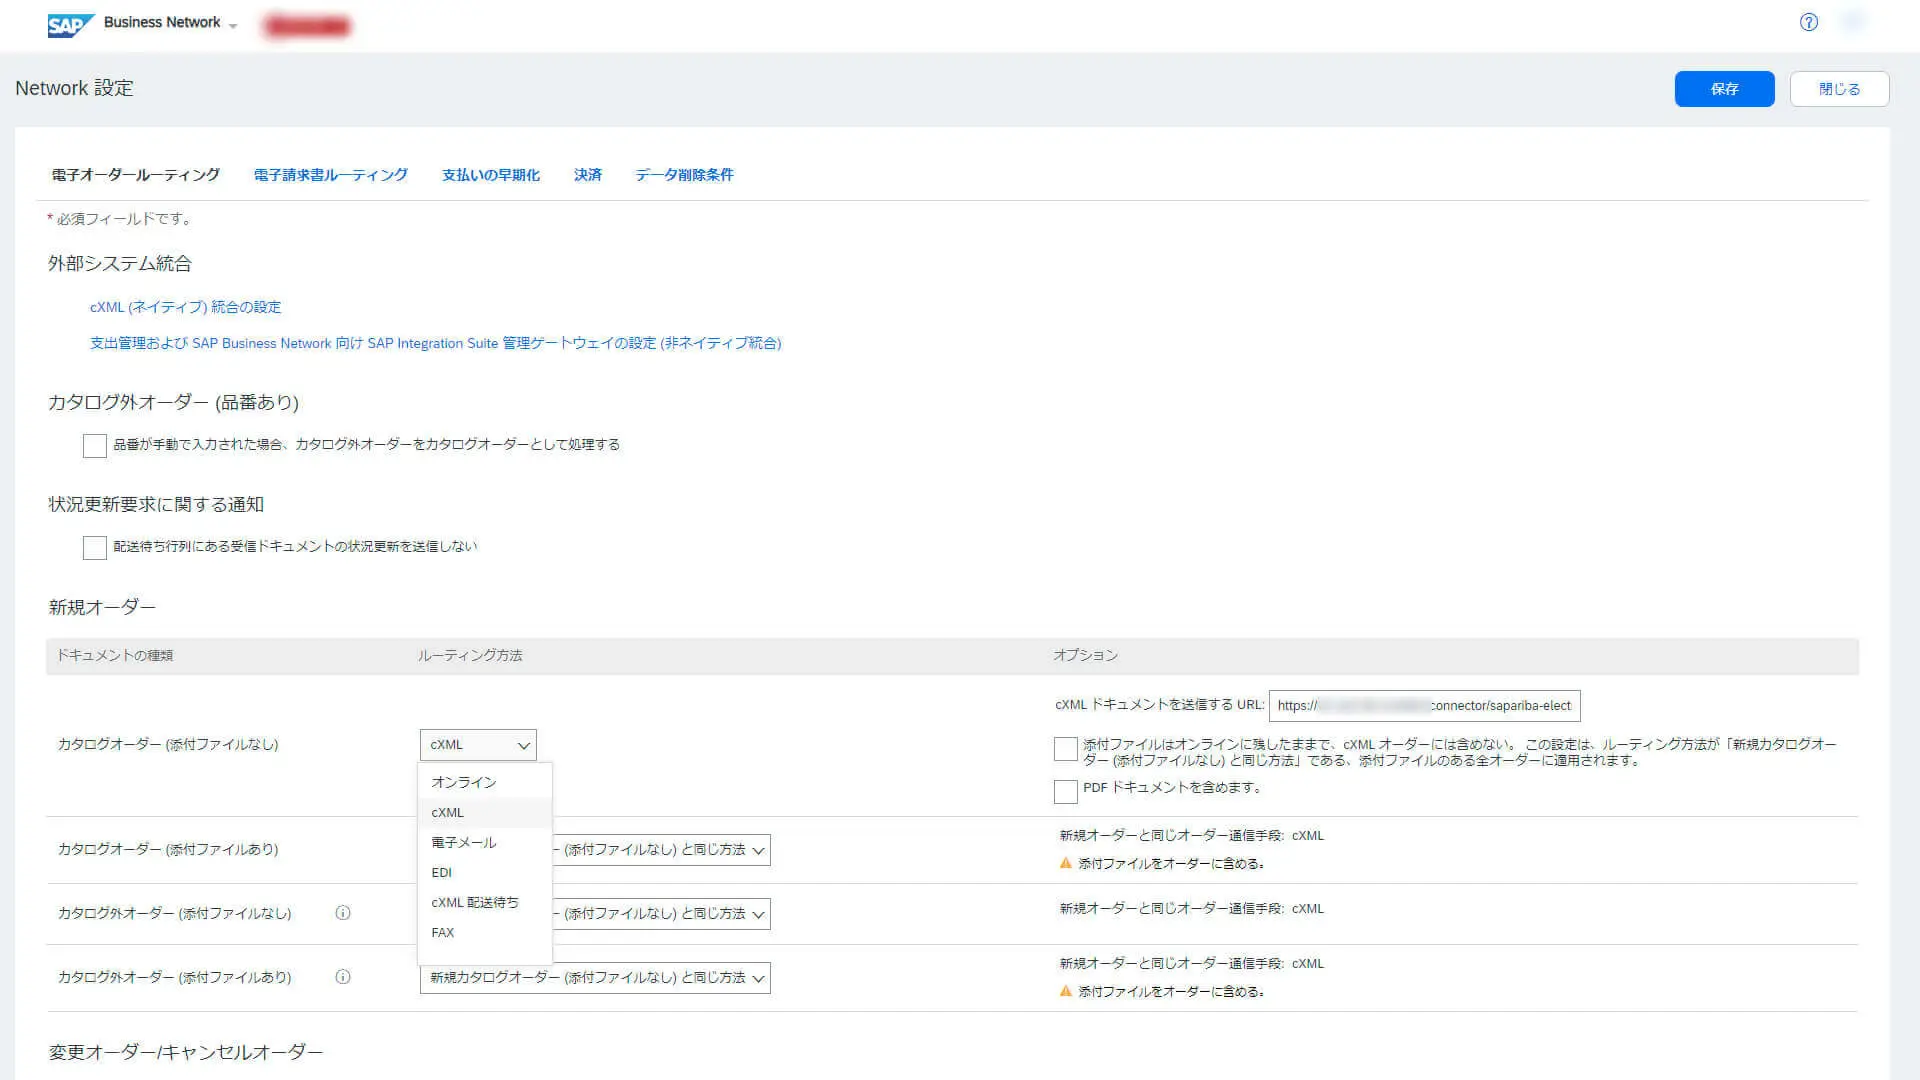
Task: Toggle 状況更新を送信しない checkbox
Action: click(x=95, y=548)
